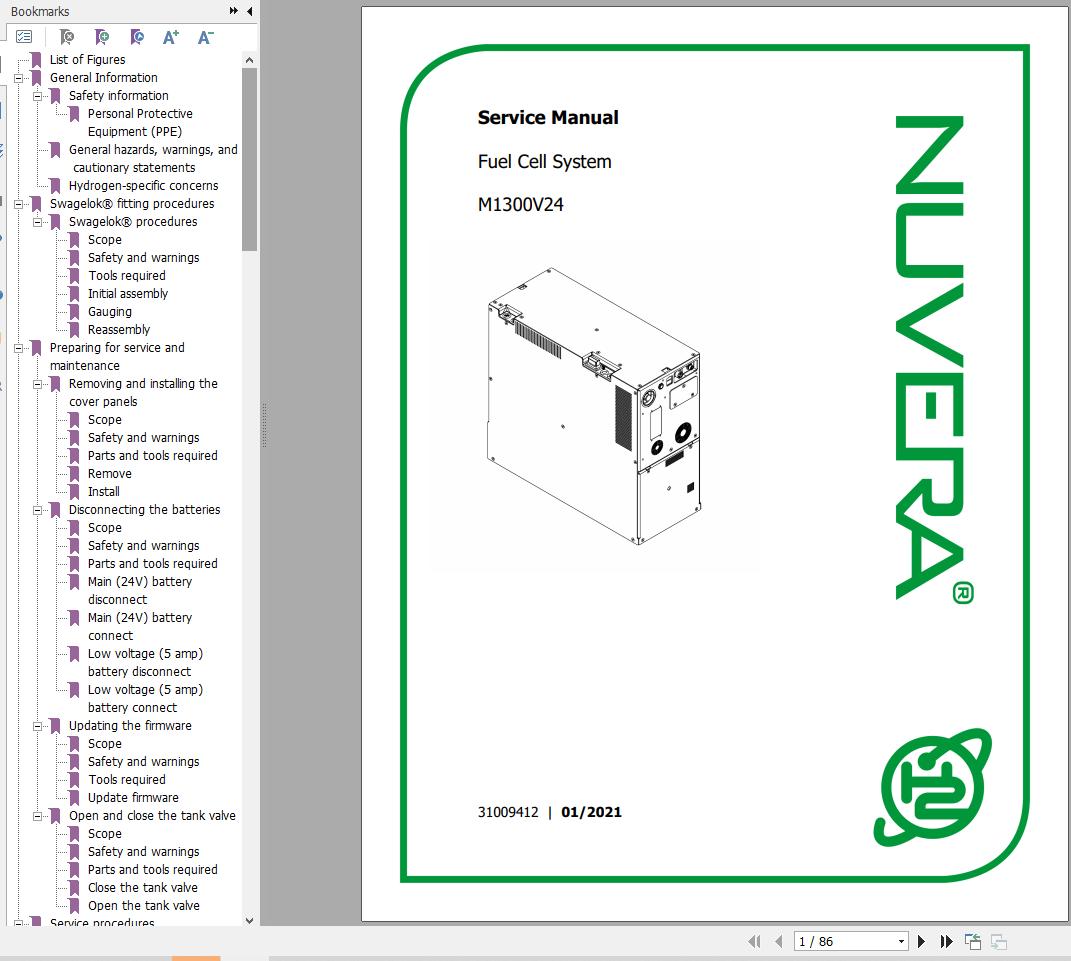Open the Disconnecting the batteries bookmark
The width and height of the screenshot is (1071, 961).
point(144,510)
